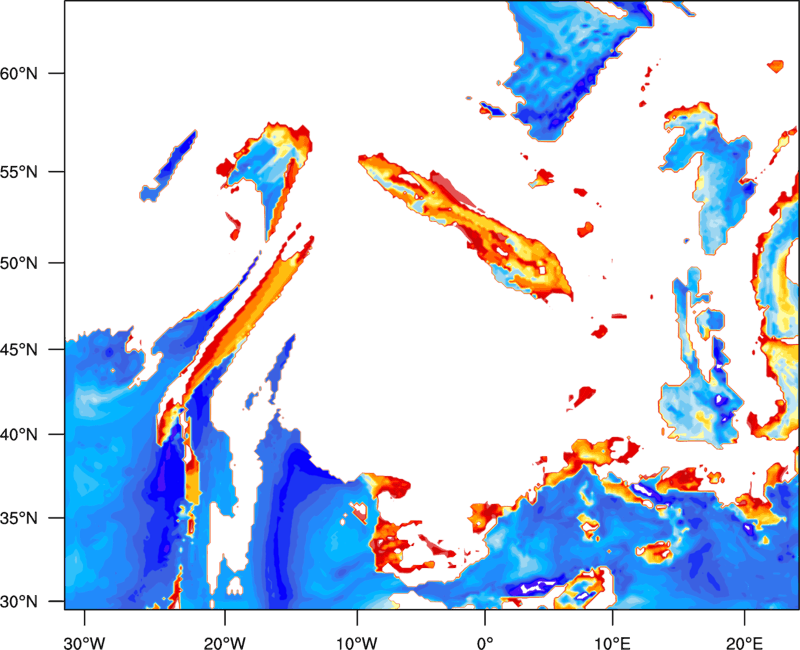
Task: Click the 10°W longitude label
Action: (357, 643)
